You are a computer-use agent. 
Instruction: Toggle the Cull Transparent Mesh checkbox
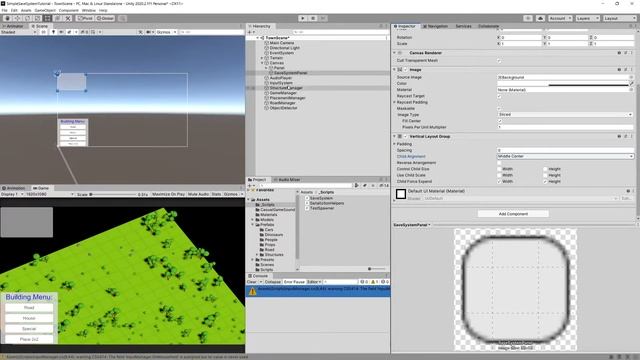[499, 60]
